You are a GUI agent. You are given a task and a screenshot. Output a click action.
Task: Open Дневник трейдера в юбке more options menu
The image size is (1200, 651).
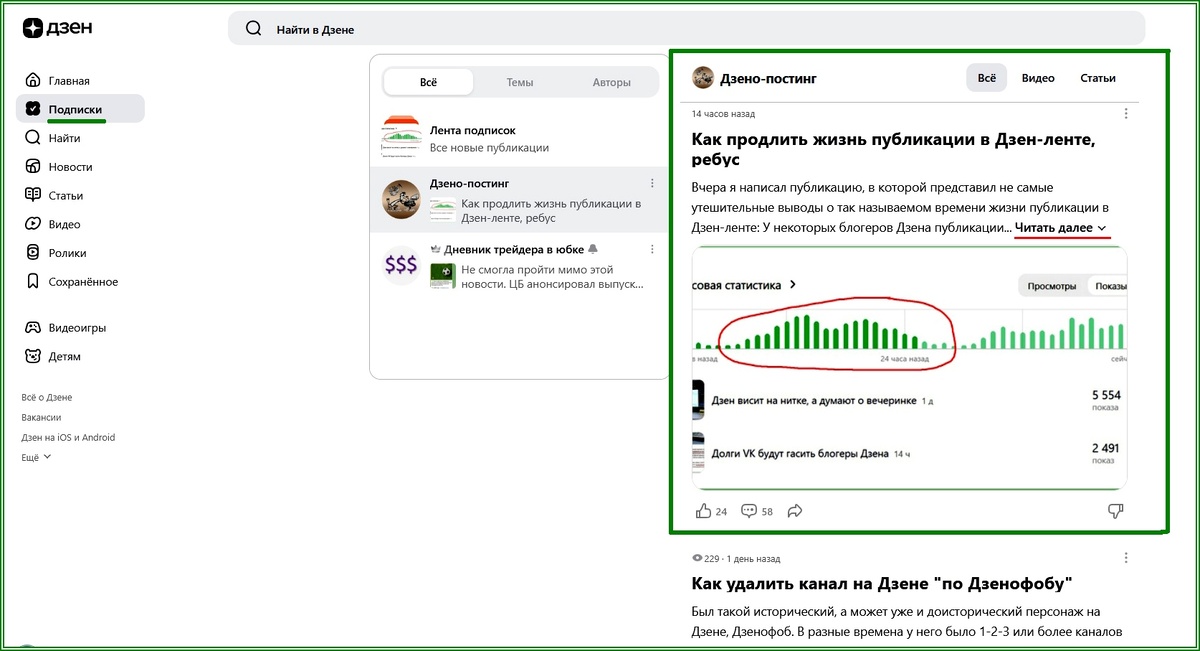(652, 248)
